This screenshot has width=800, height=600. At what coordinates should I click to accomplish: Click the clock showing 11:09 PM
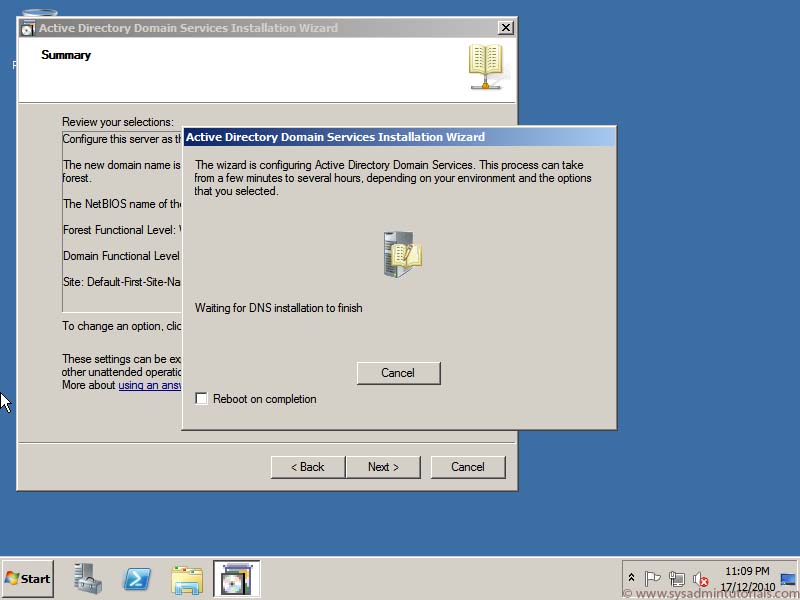coord(747,571)
